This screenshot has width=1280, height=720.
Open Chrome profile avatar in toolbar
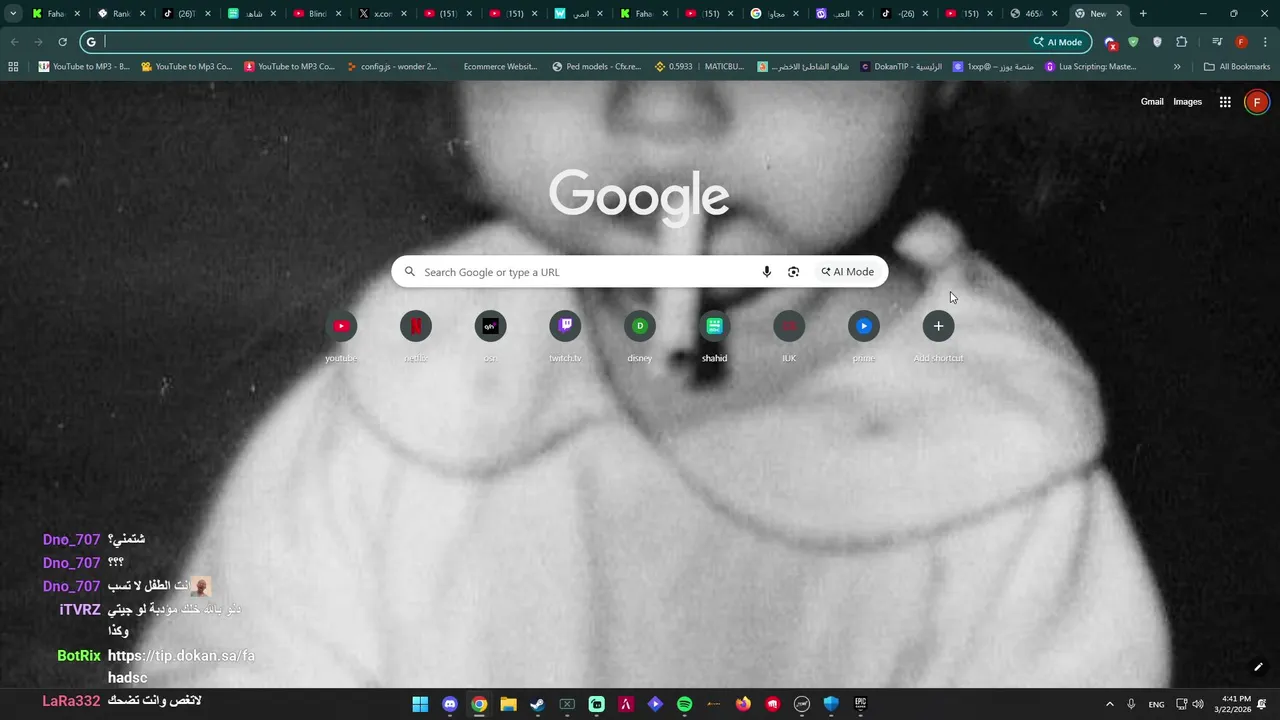[x=1241, y=42]
